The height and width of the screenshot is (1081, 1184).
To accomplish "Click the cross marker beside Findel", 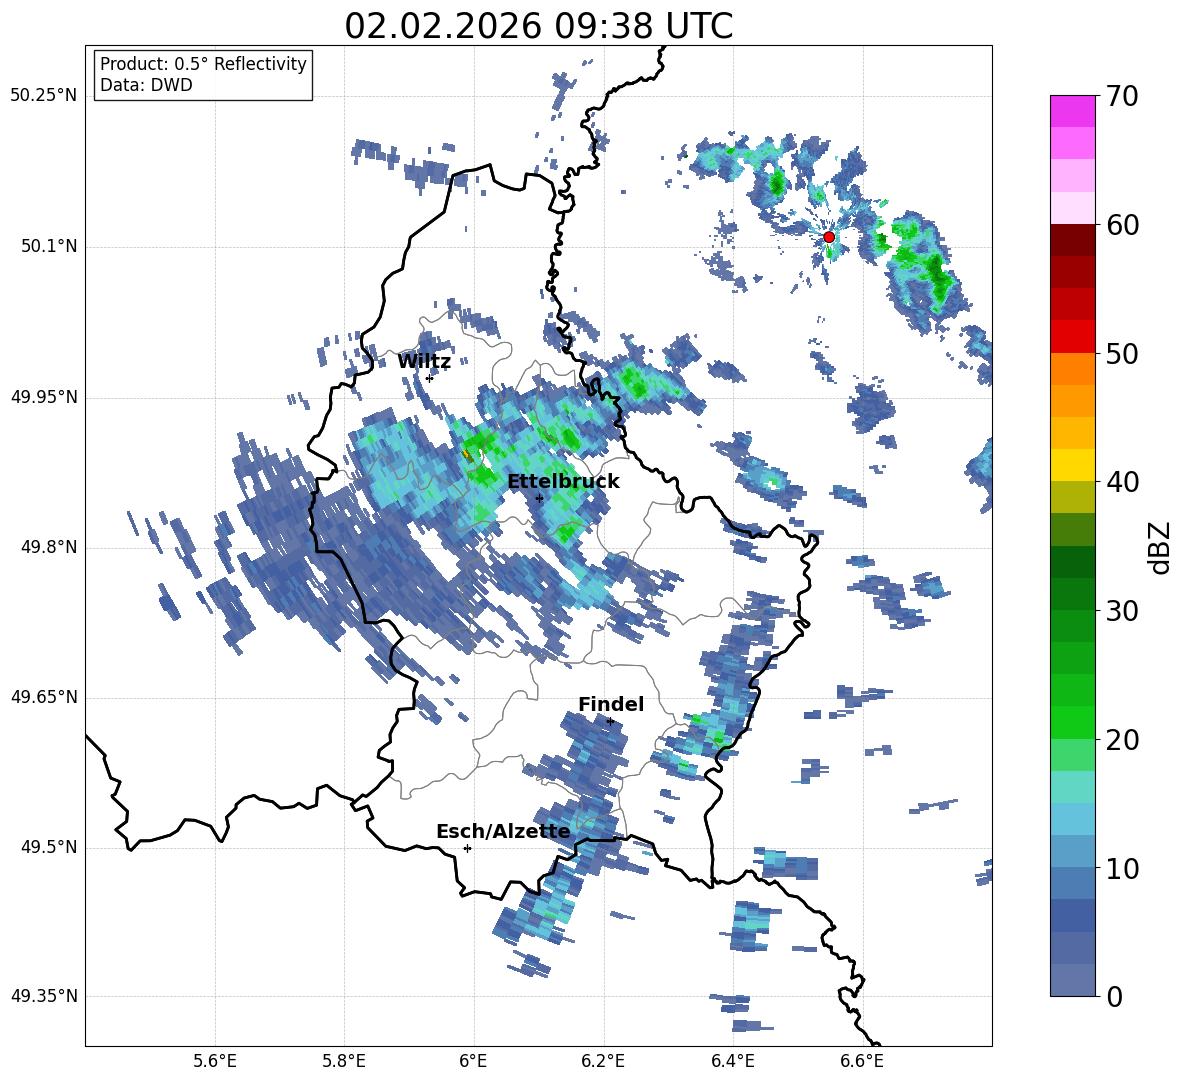I will [x=610, y=722].
